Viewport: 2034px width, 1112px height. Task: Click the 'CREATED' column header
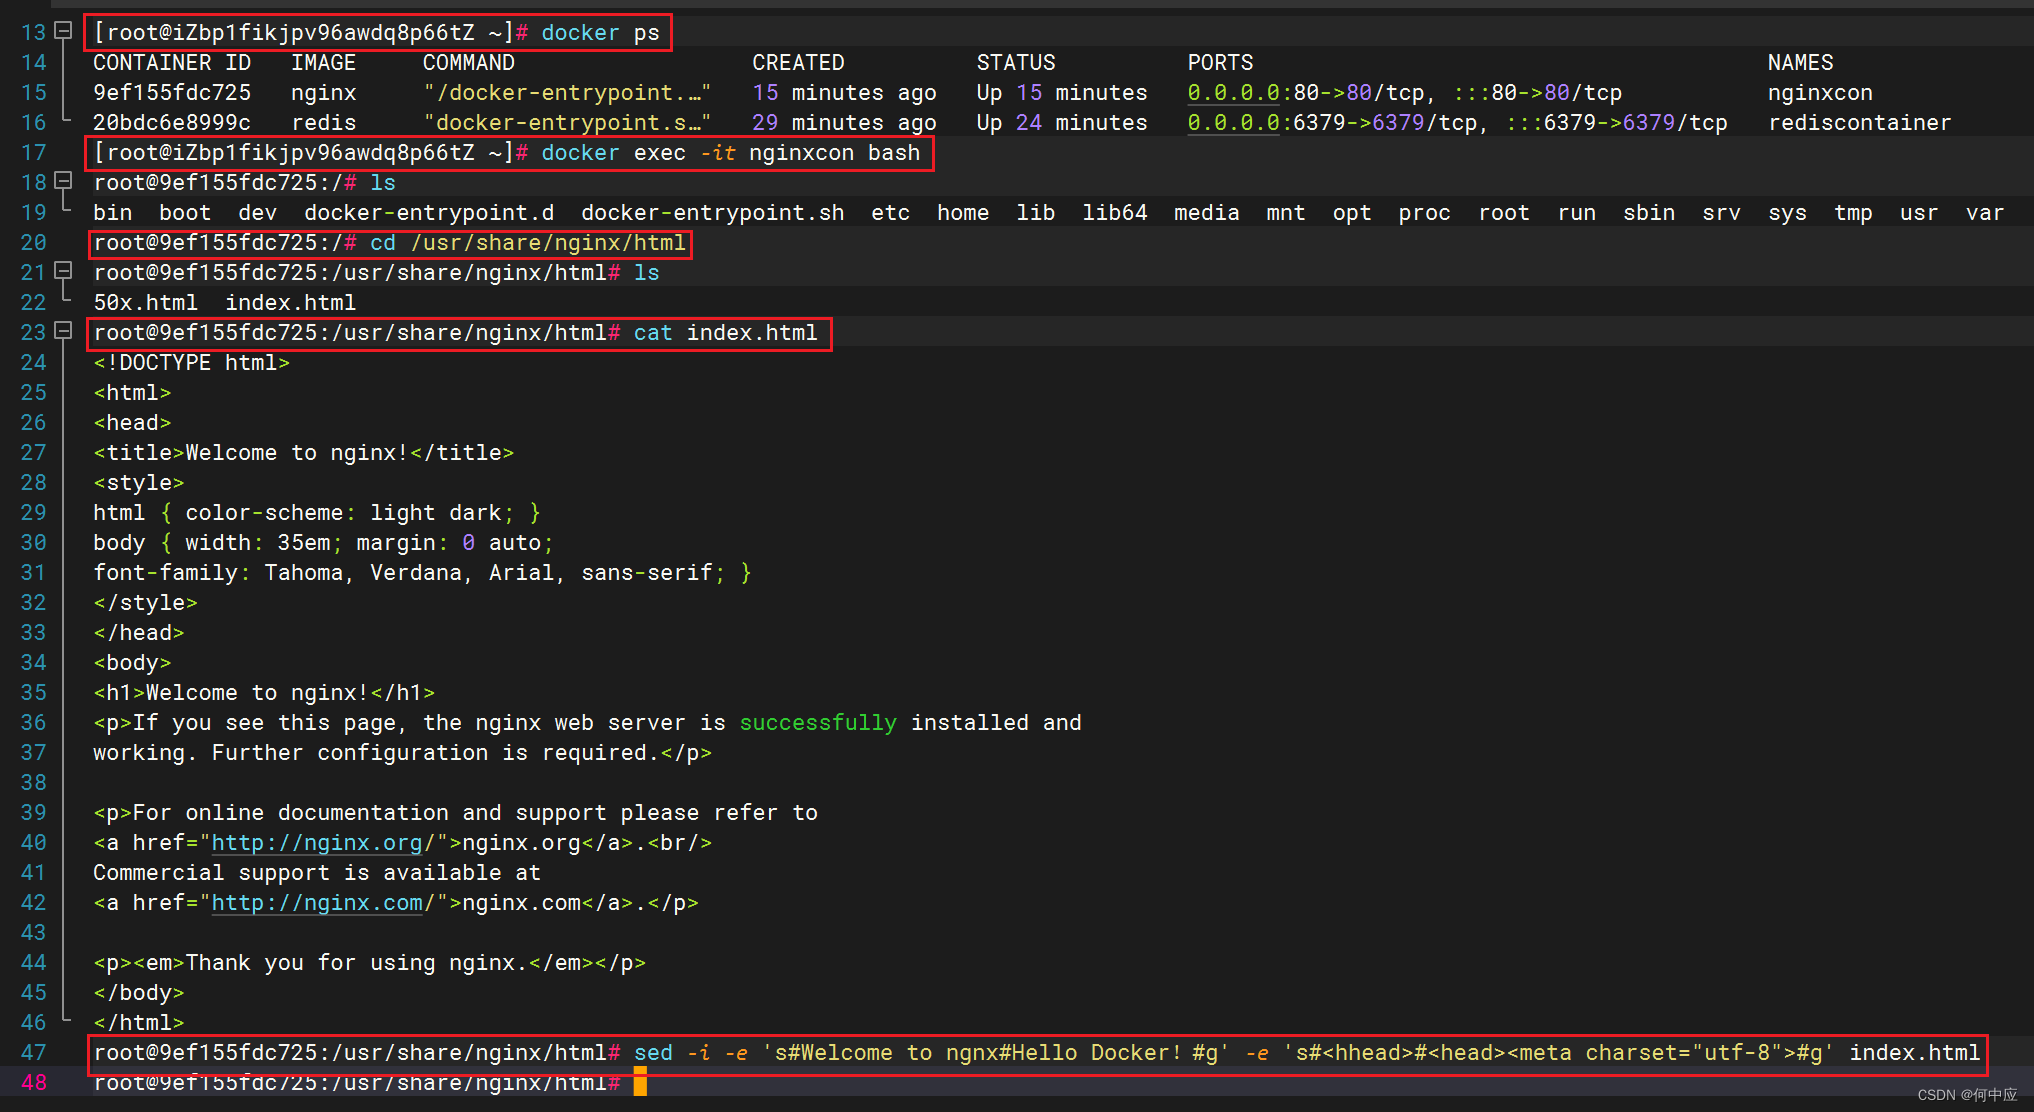tap(798, 63)
